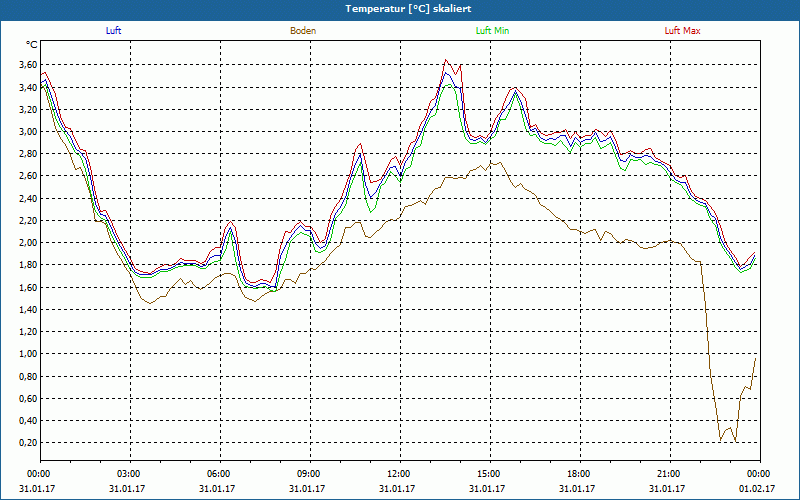
Task: Click the 1,60 y-axis value
Action: [x=28, y=287]
